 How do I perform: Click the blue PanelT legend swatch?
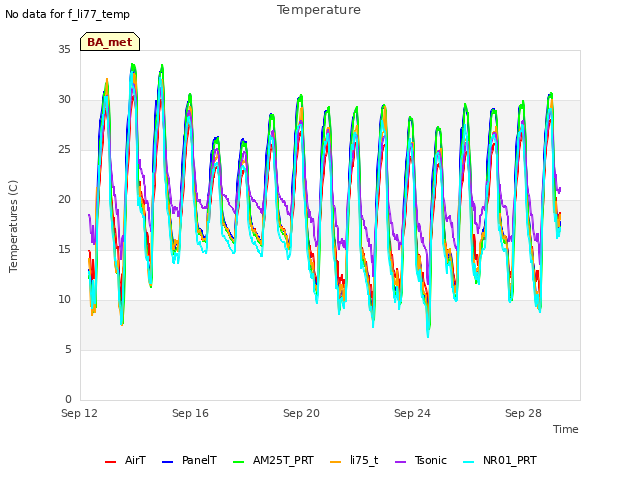tap(168, 462)
